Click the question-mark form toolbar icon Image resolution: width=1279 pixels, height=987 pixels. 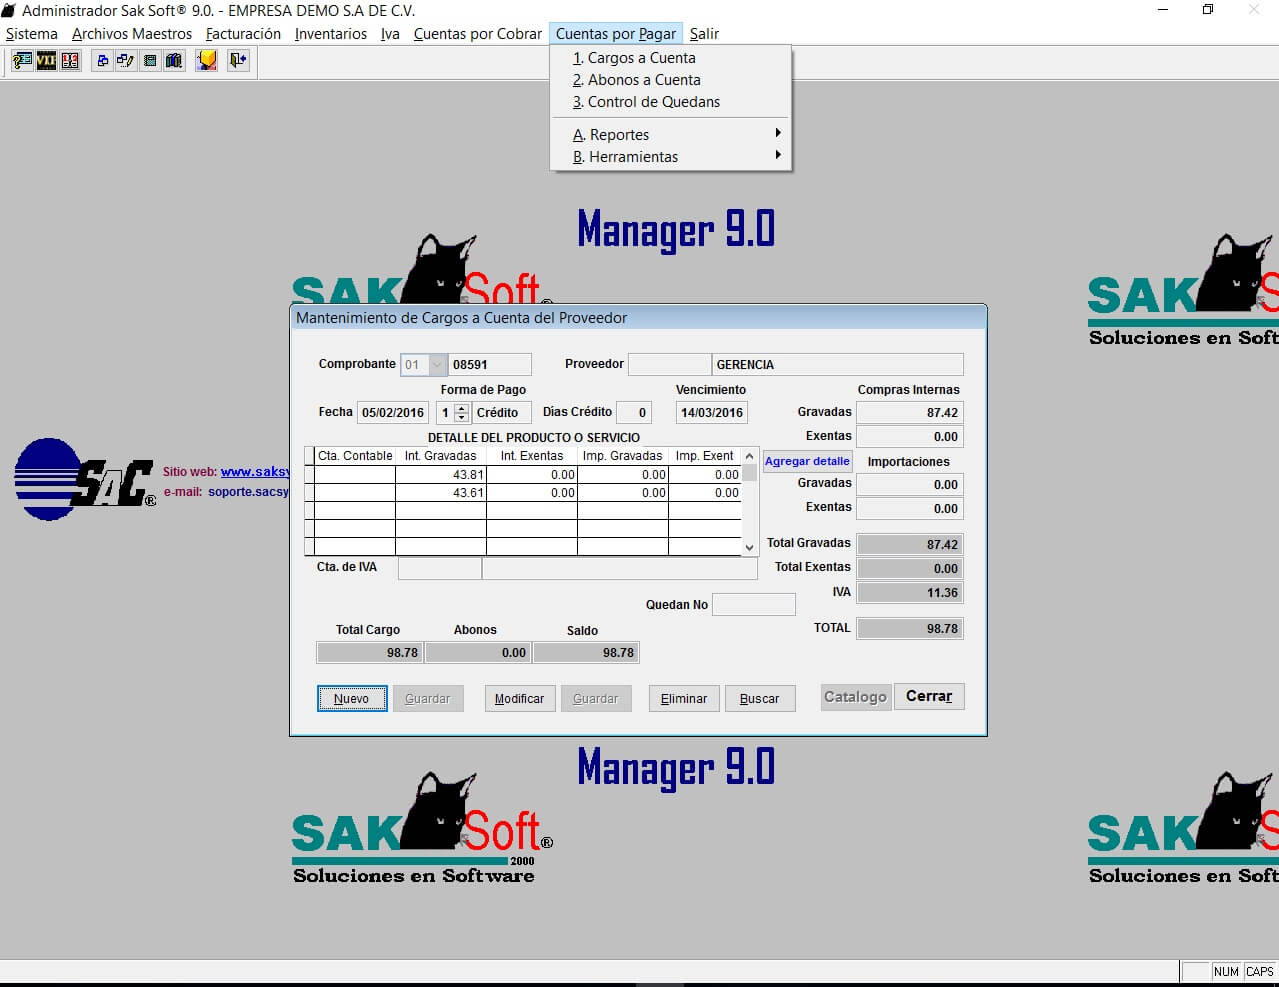point(22,61)
